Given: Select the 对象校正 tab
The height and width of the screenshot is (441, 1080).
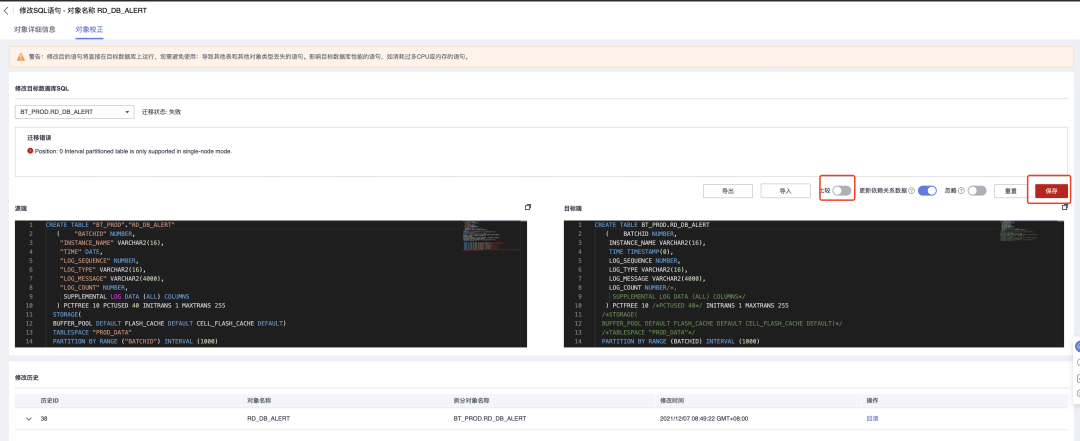Looking at the screenshot, I should tap(90, 30).
